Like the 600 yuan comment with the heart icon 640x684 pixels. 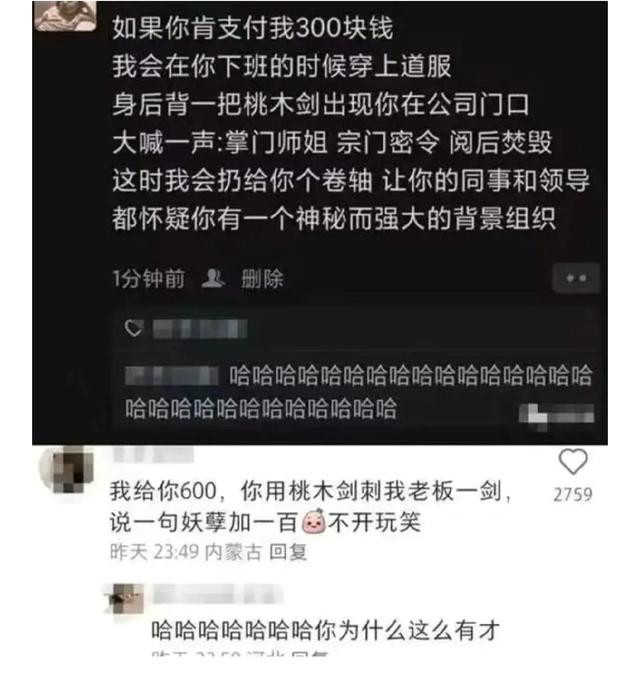[572, 461]
